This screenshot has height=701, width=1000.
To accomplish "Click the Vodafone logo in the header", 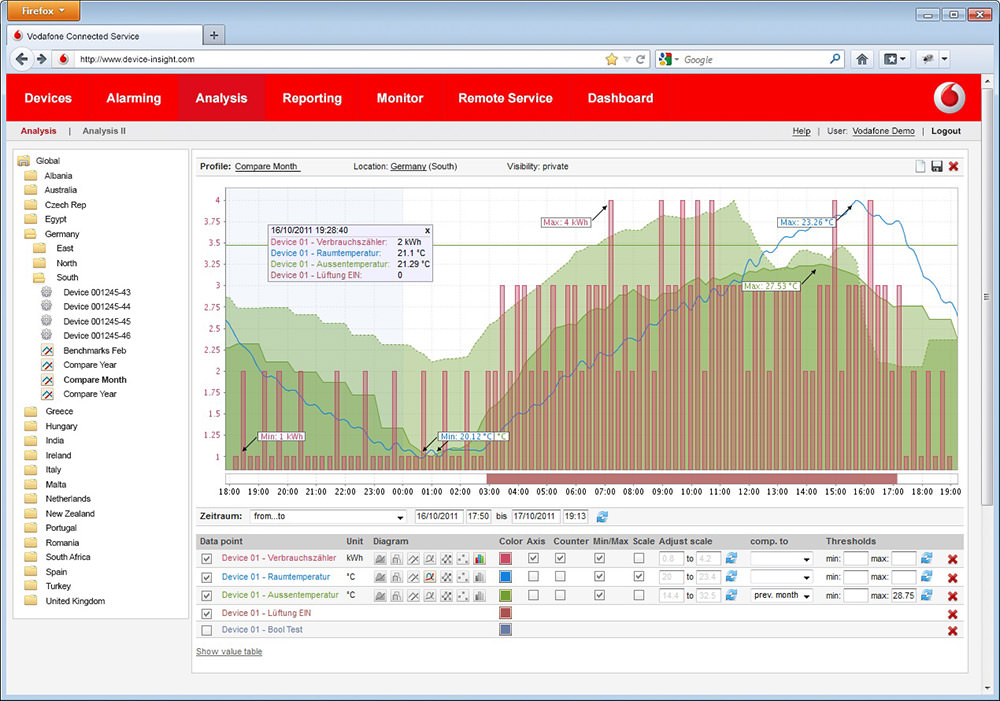I will pyautogui.click(x=949, y=98).
